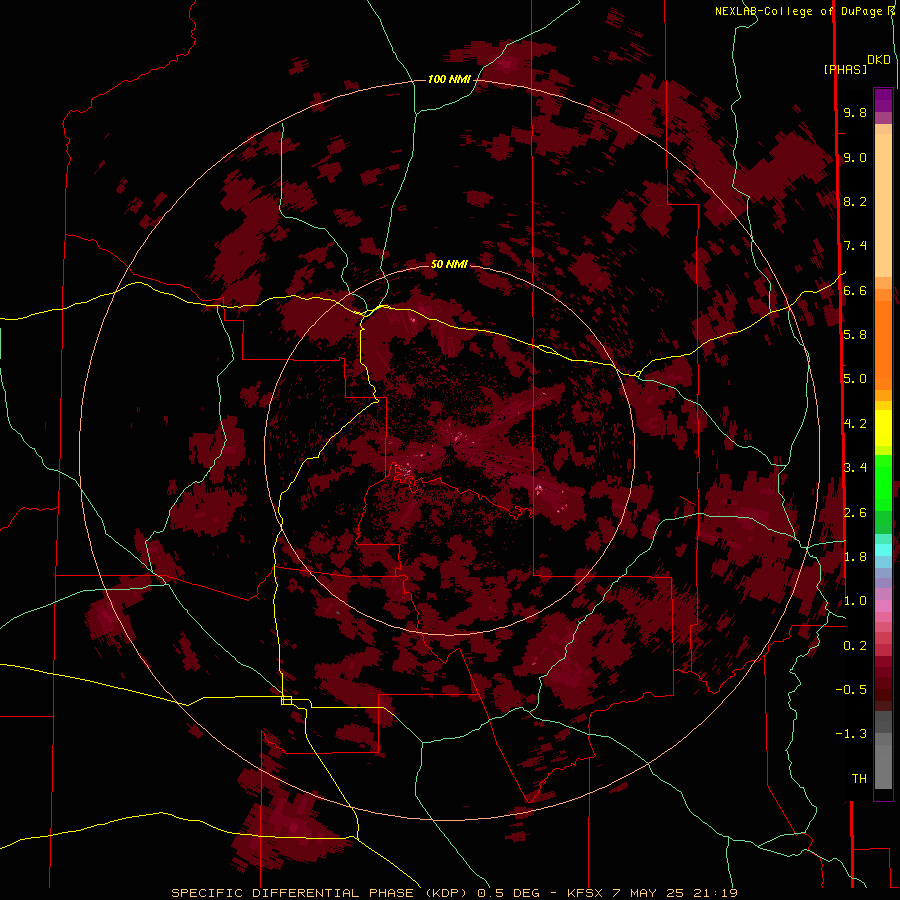The width and height of the screenshot is (900, 900).
Task: Pick the peach swatch on color bar
Action: coord(883,207)
